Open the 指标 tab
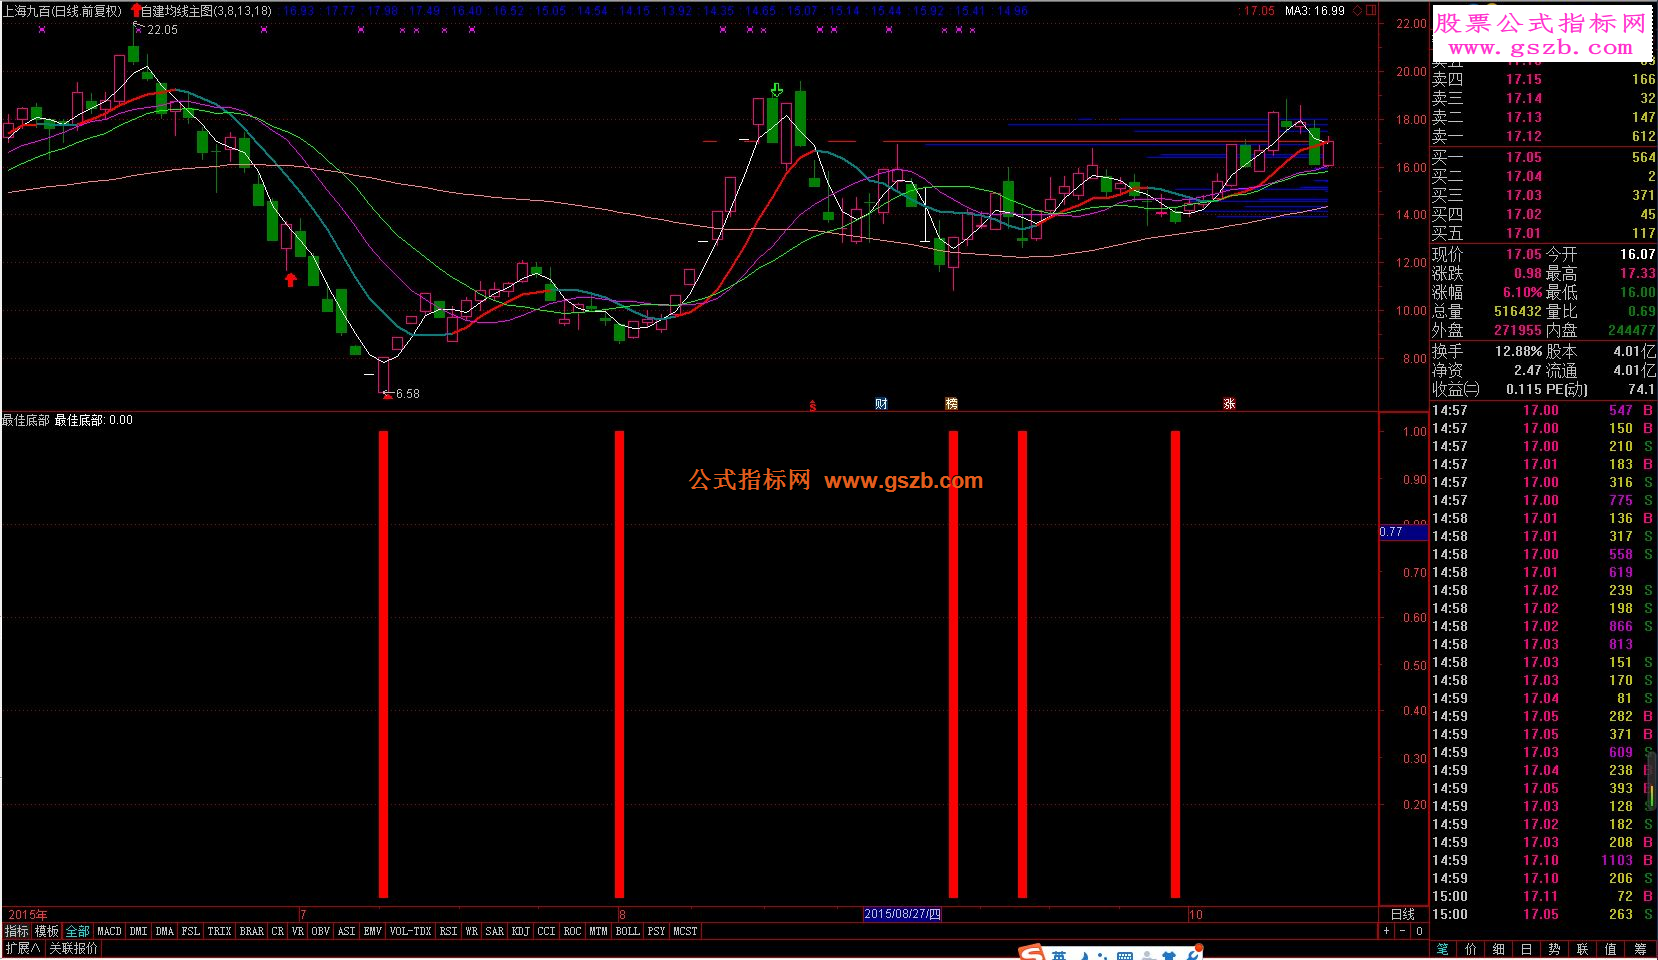This screenshot has width=1658, height=960. [17, 931]
